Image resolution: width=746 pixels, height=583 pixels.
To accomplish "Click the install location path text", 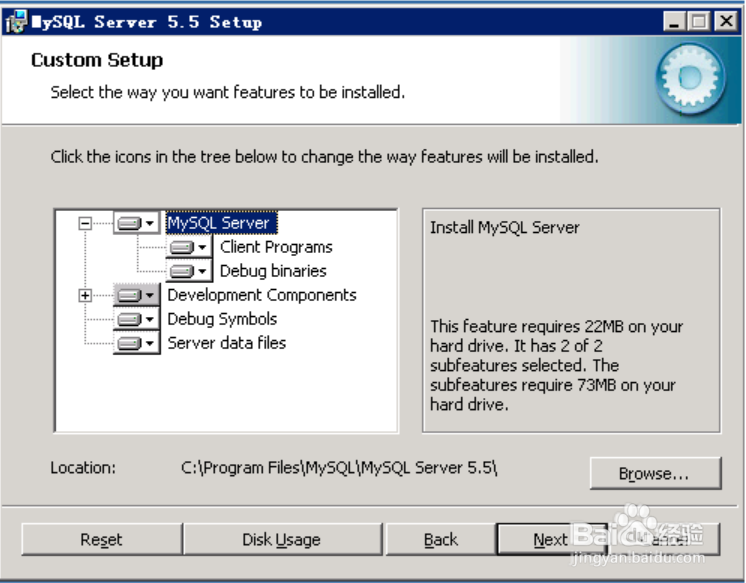I will [339, 468].
